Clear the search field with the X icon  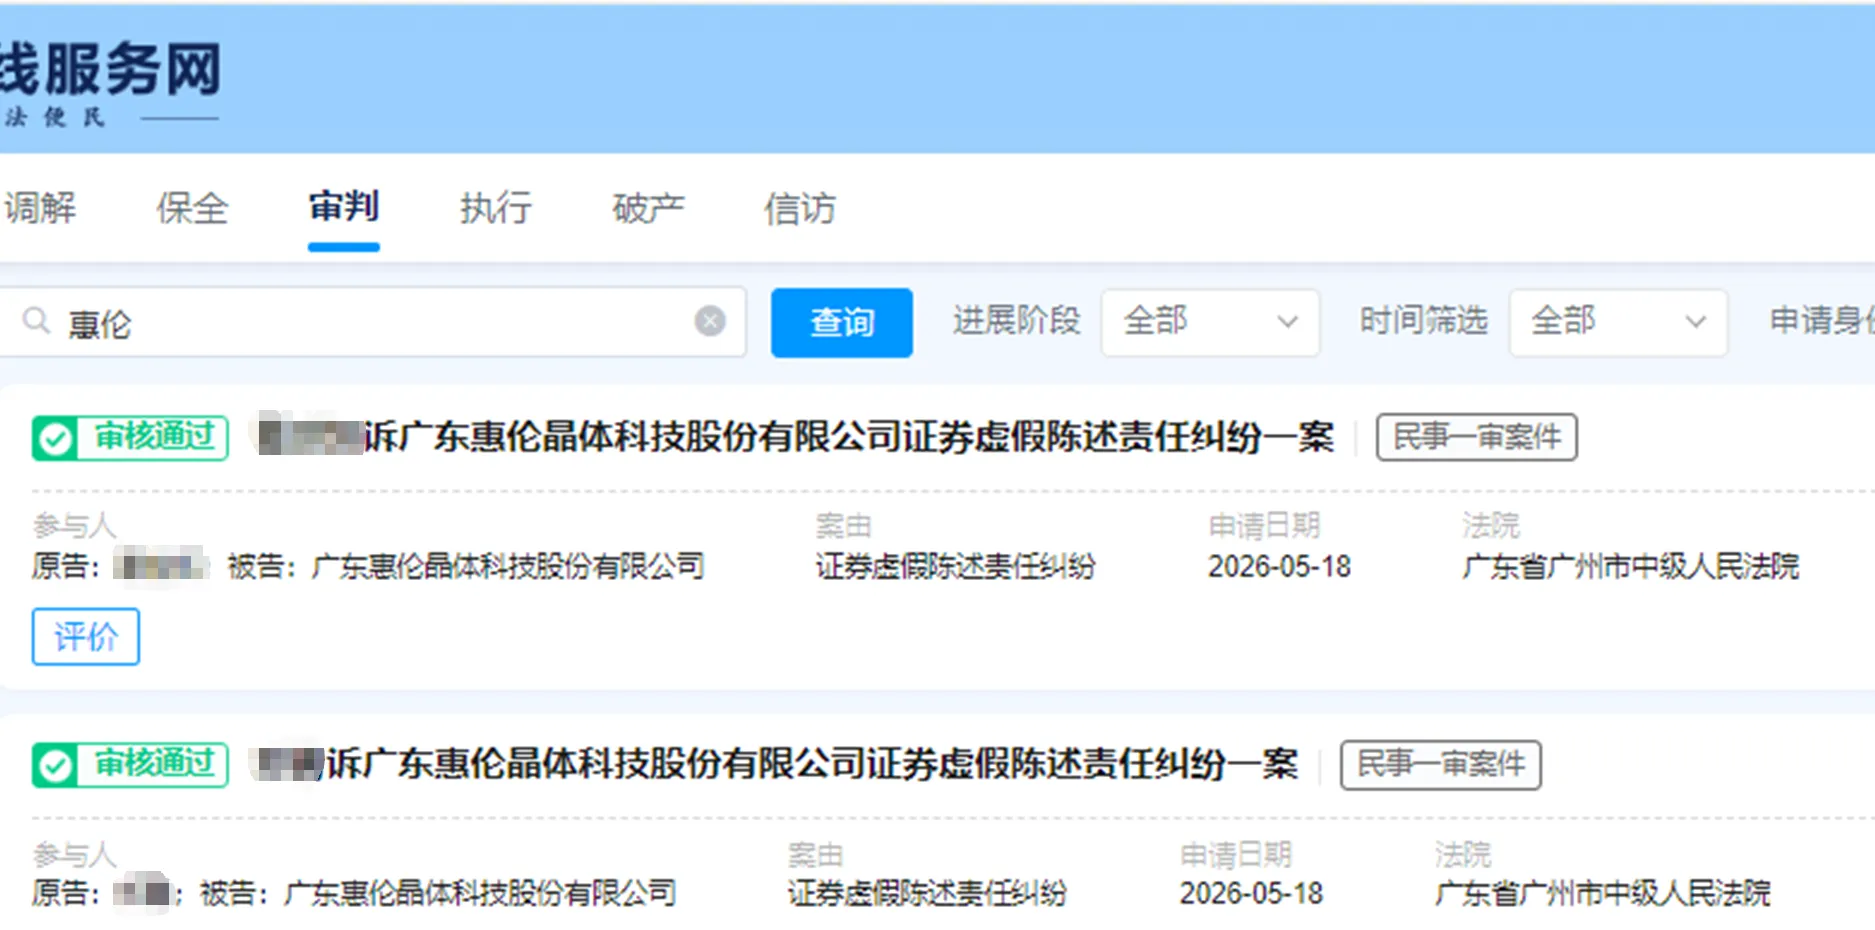pos(710,321)
